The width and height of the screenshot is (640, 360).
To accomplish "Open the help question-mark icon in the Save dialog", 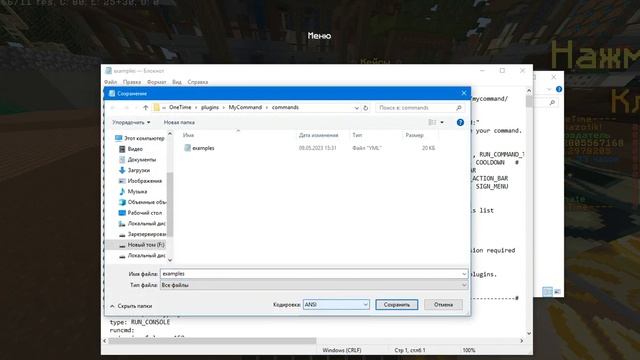I will pyautogui.click(x=460, y=122).
